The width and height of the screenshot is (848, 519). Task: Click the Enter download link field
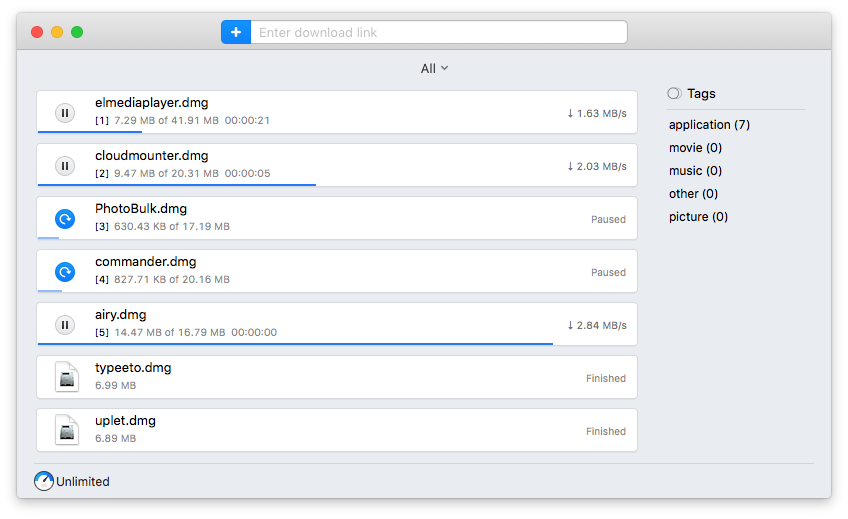point(438,32)
